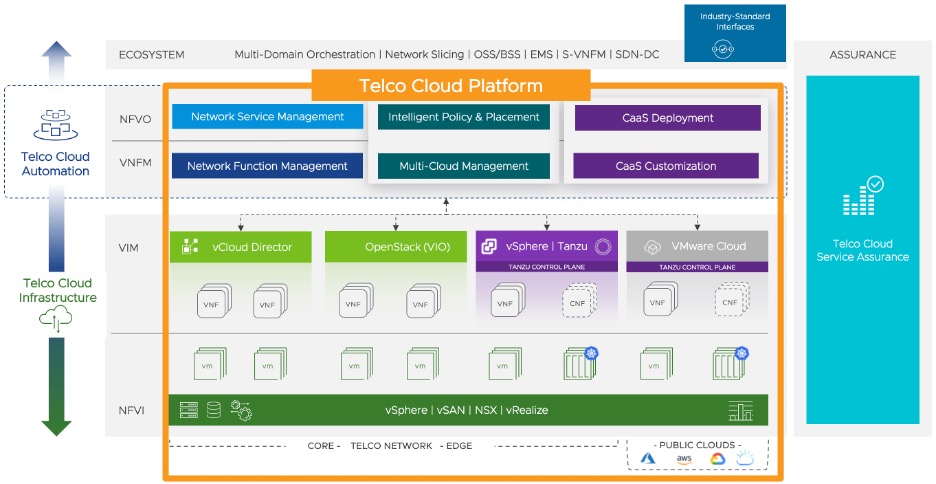The width and height of the screenshot is (936, 484).
Task: Click the Telco Cloud Infrastructure cloud icon
Action: tap(56, 319)
